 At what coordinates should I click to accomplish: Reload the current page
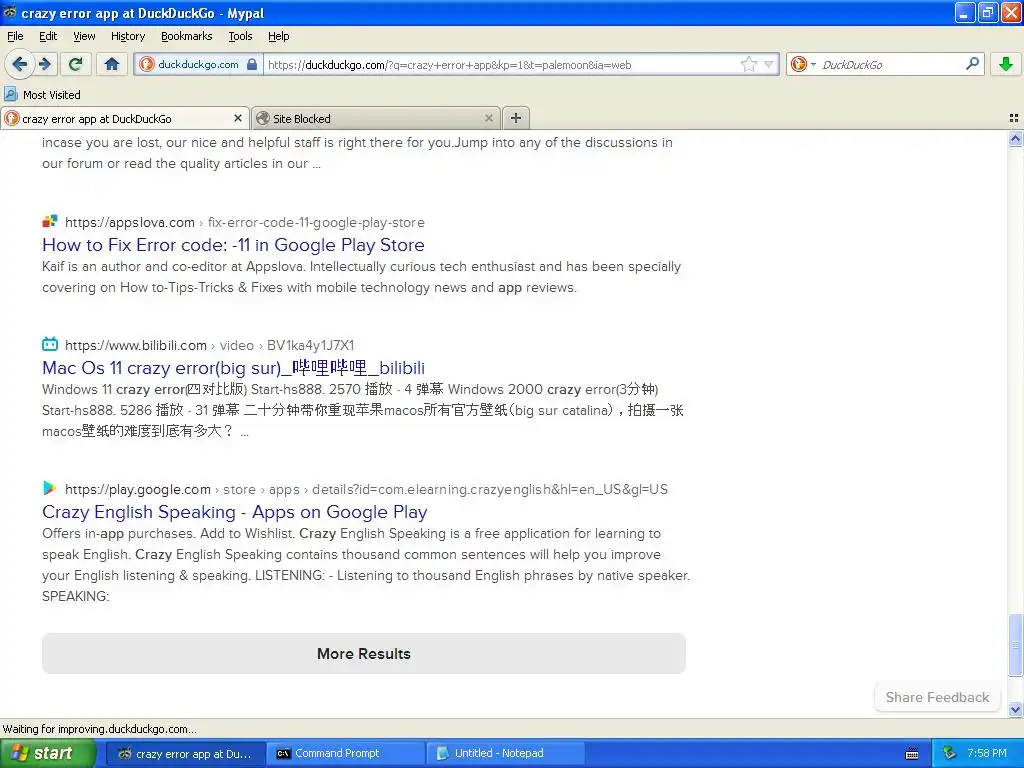click(x=76, y=64)
